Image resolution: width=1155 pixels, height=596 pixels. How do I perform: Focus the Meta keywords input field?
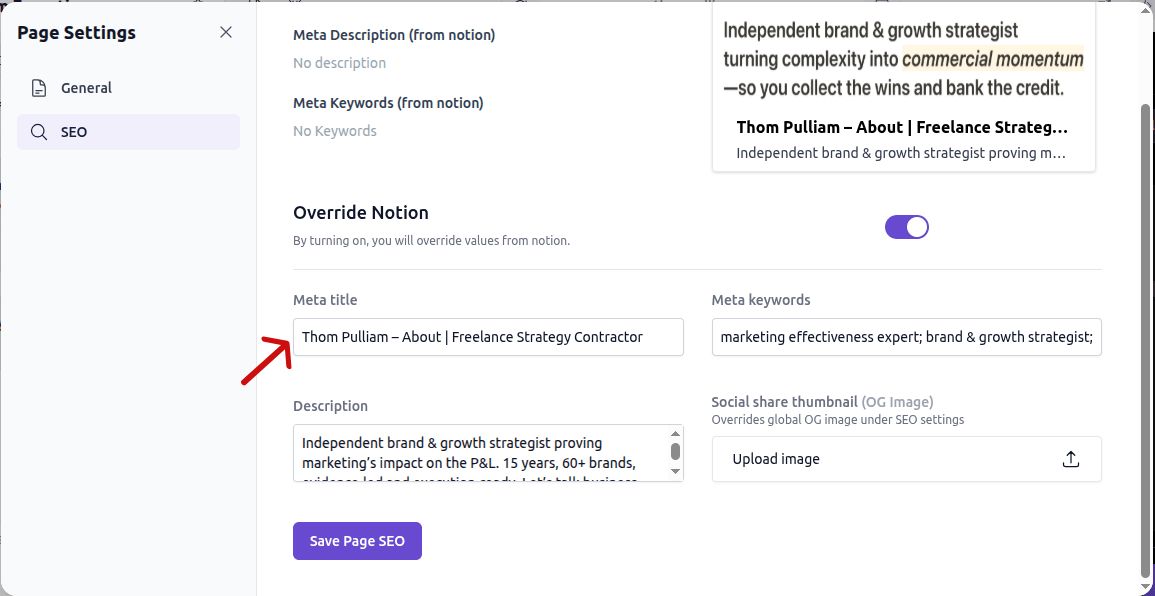coord(906,337)
